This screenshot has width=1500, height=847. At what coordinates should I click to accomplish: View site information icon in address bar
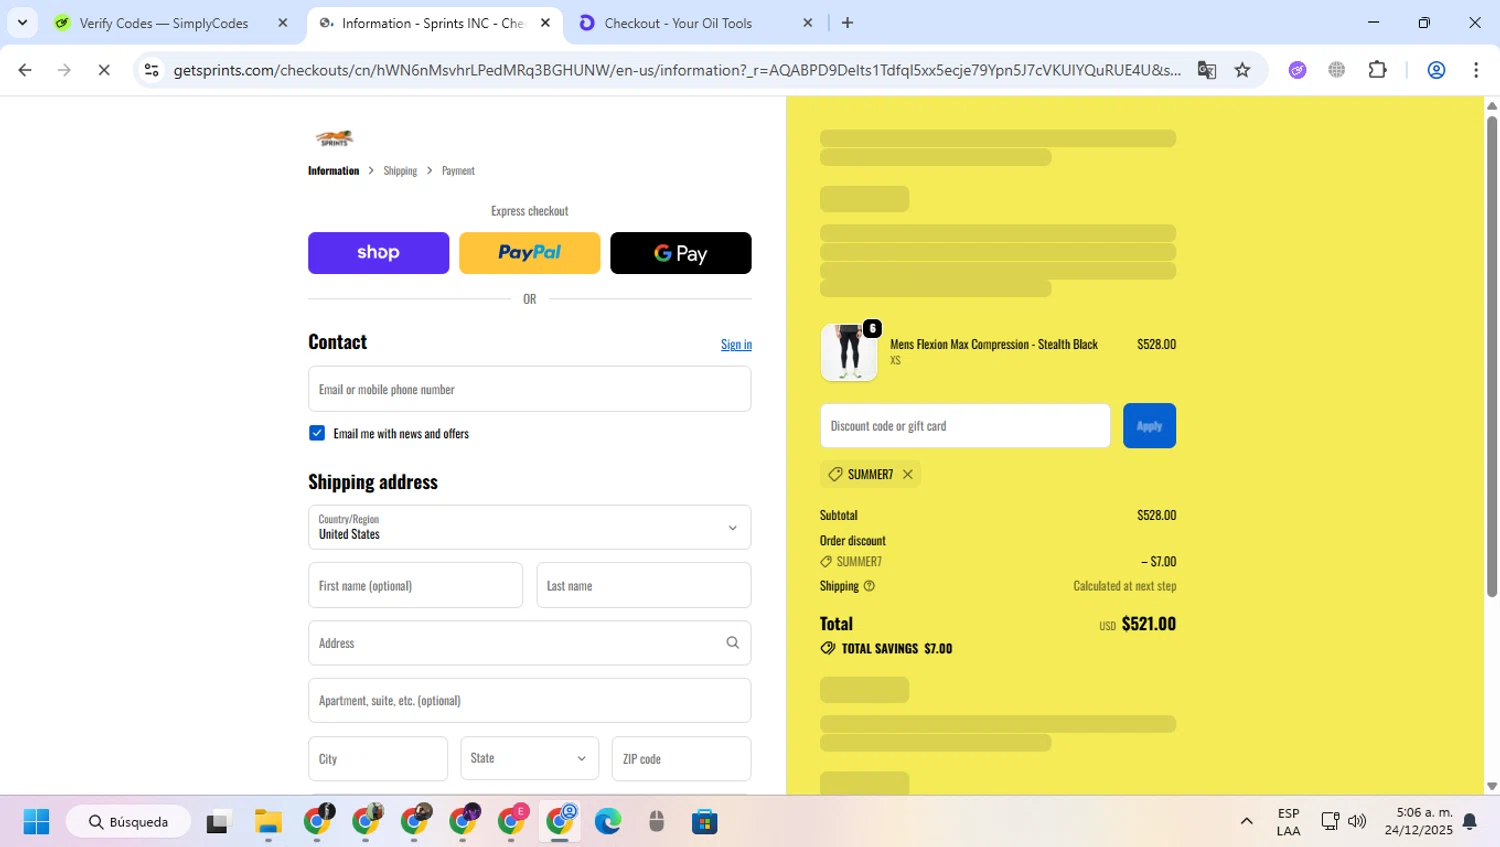pos(152,70)
